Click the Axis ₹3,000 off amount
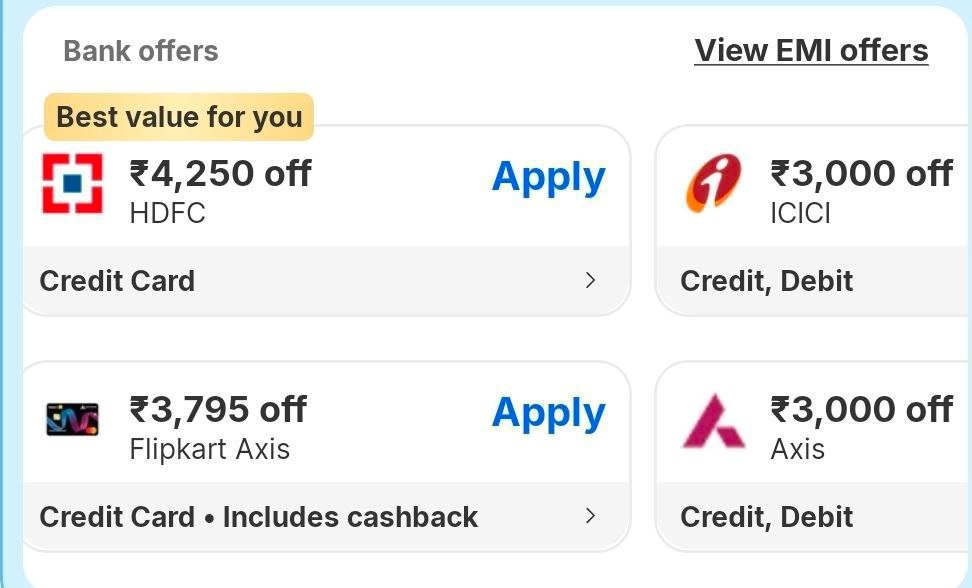Viewport: 972px width, 588px height. click(x=860, y=409)
